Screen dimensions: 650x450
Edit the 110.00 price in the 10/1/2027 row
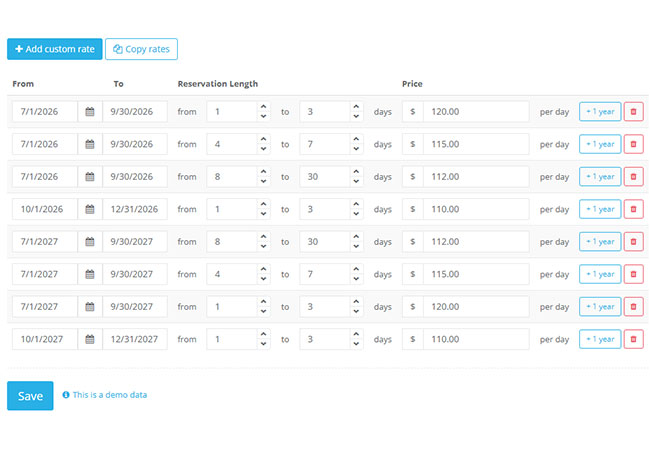[476, 339]
